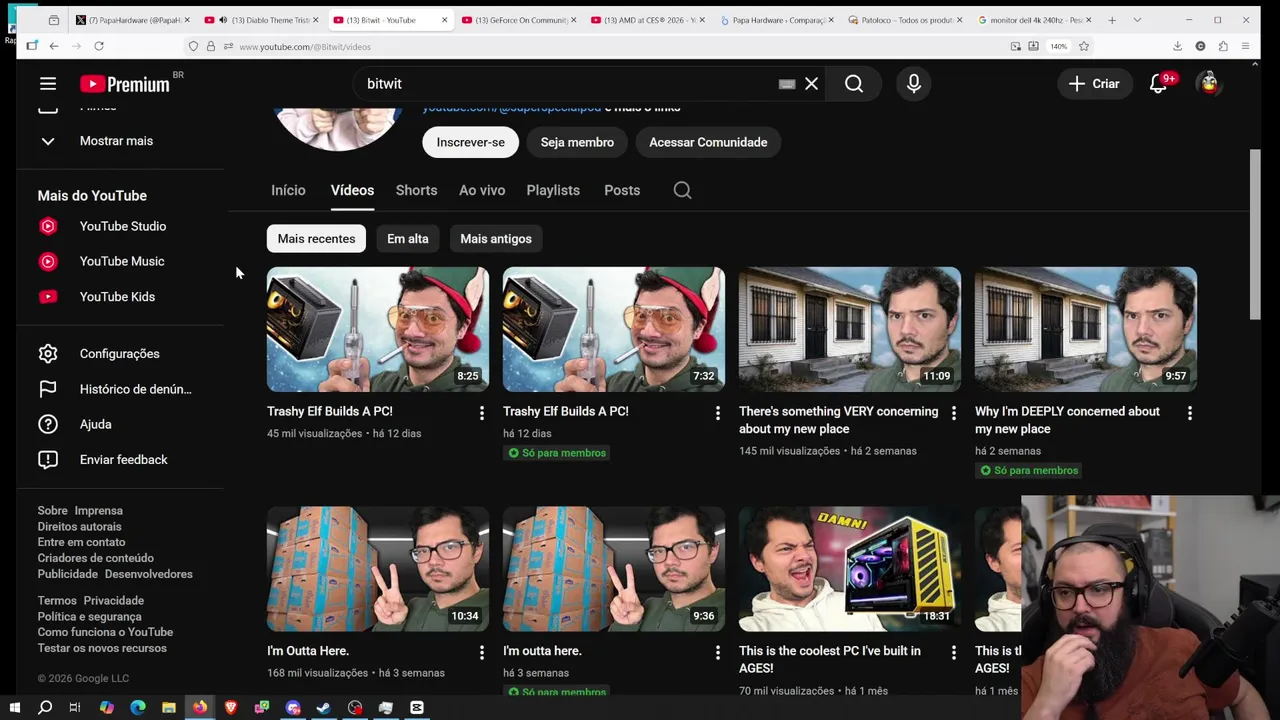Viewport: 1280px width, 720px height.
Task: Bookmark this page with the star icon
Action: coord(1083,46)
